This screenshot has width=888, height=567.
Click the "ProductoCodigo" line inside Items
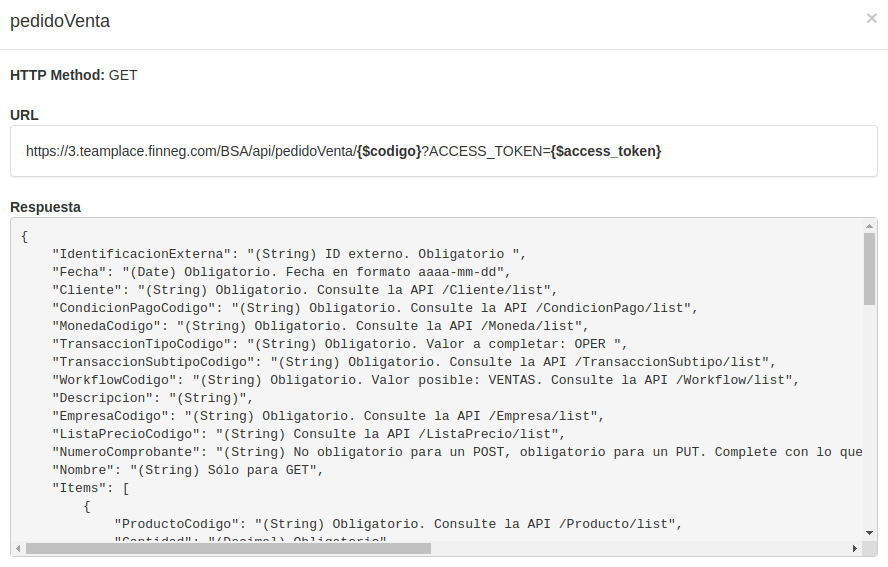coord(397,524)
